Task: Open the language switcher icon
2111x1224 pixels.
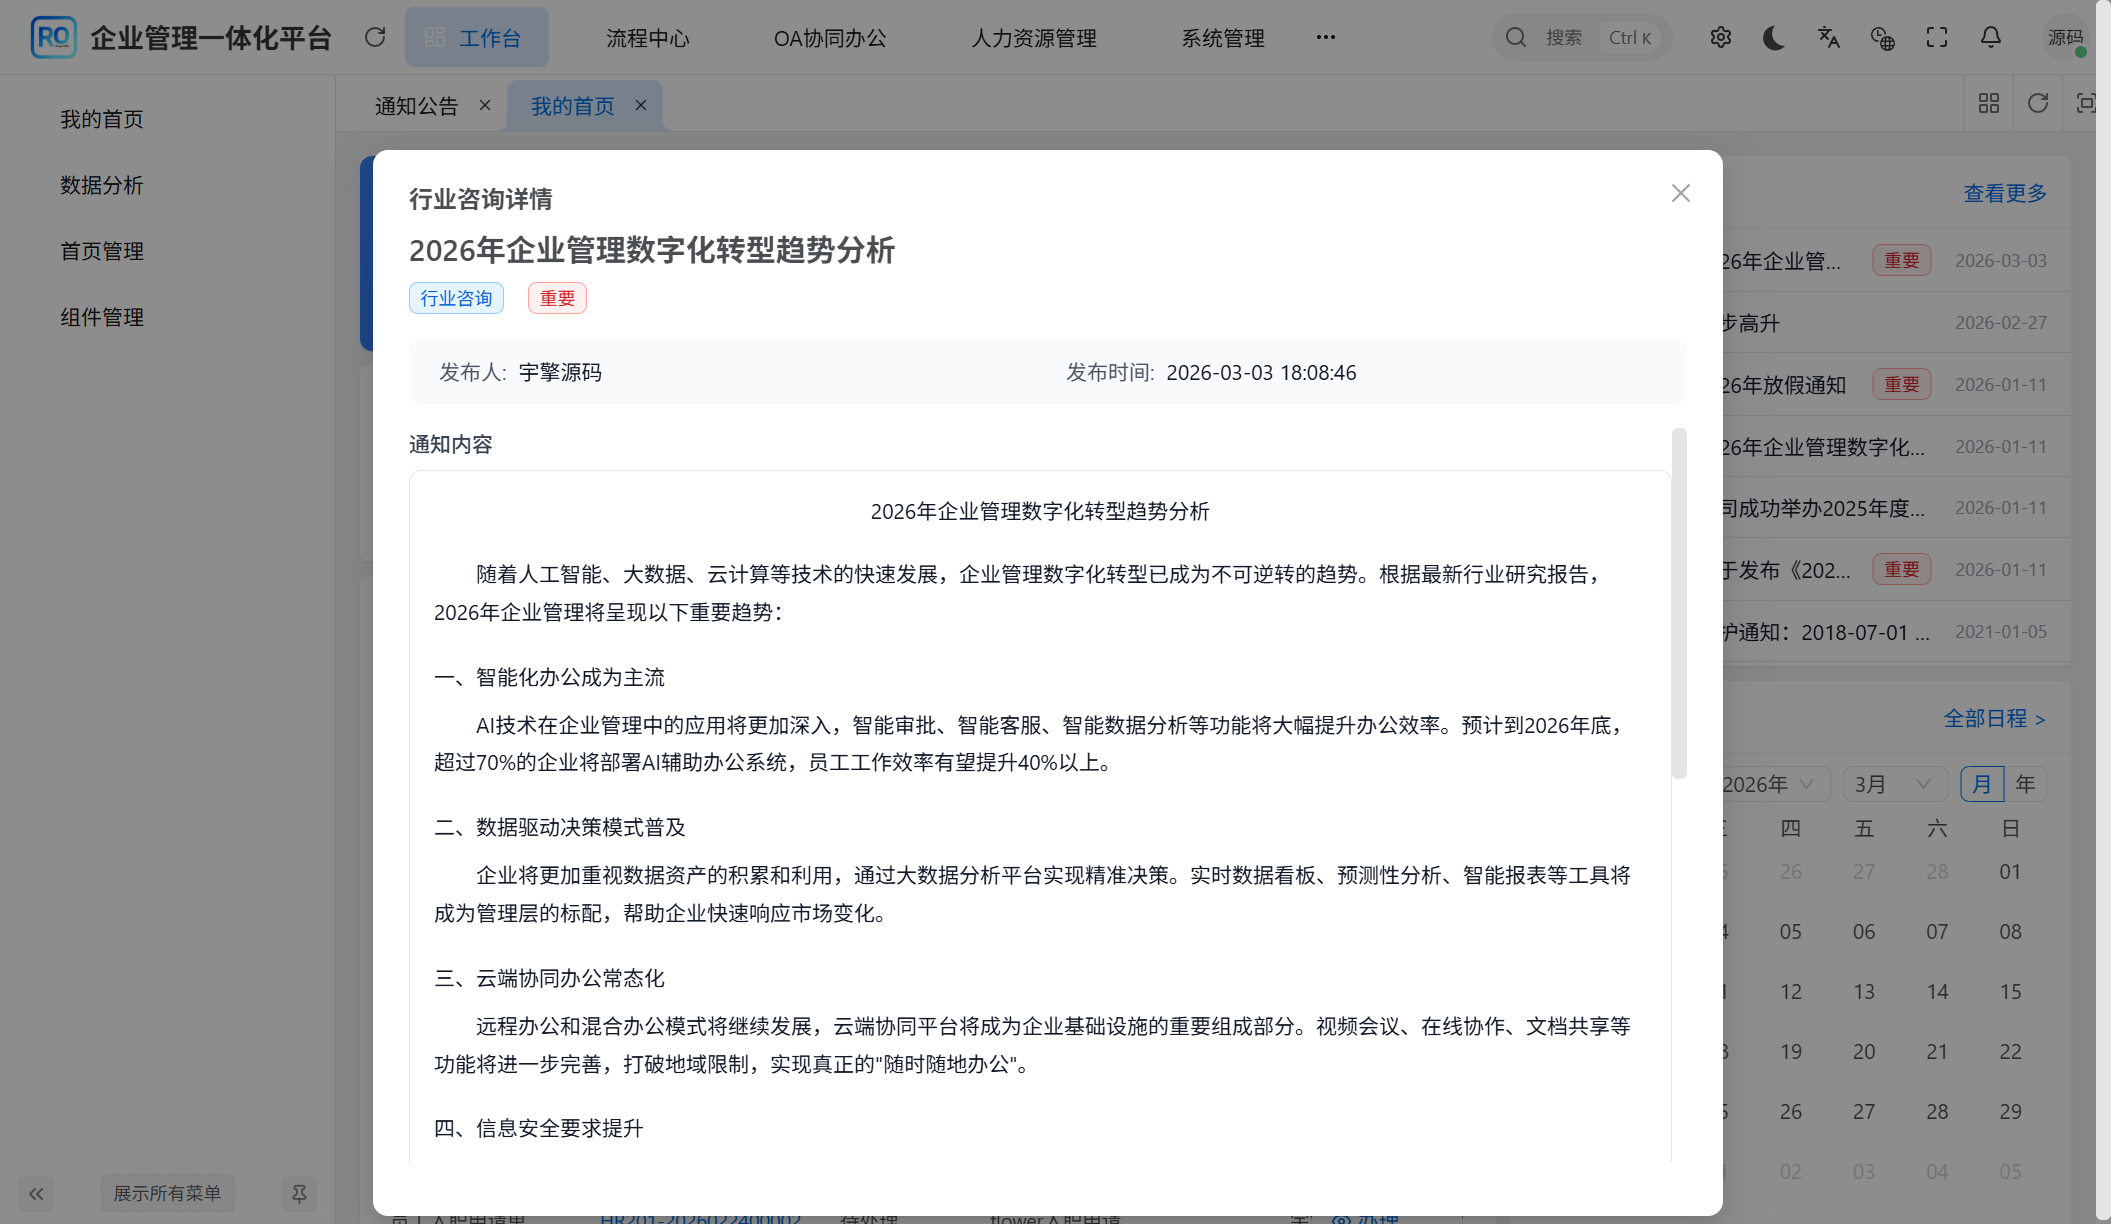Action: tap(1829, 37)
